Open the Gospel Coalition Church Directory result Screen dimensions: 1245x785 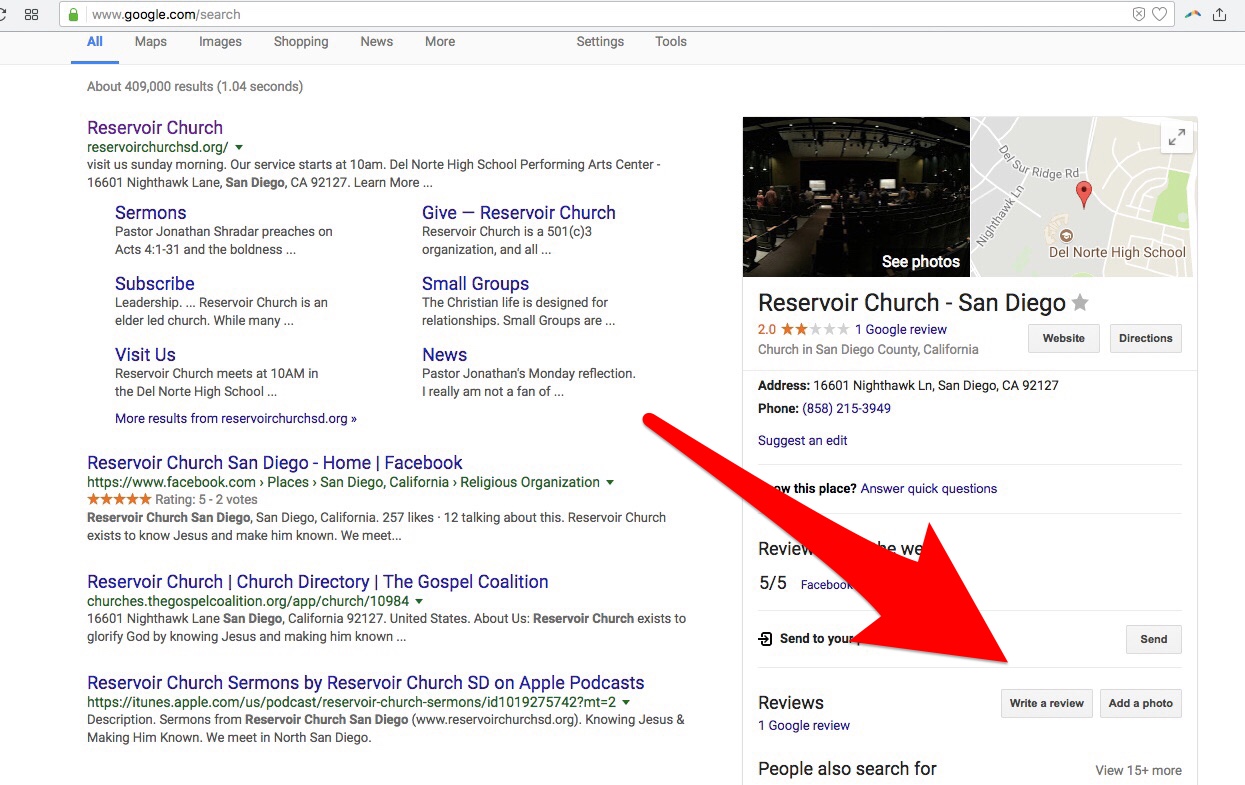click(x=318, y=582)
